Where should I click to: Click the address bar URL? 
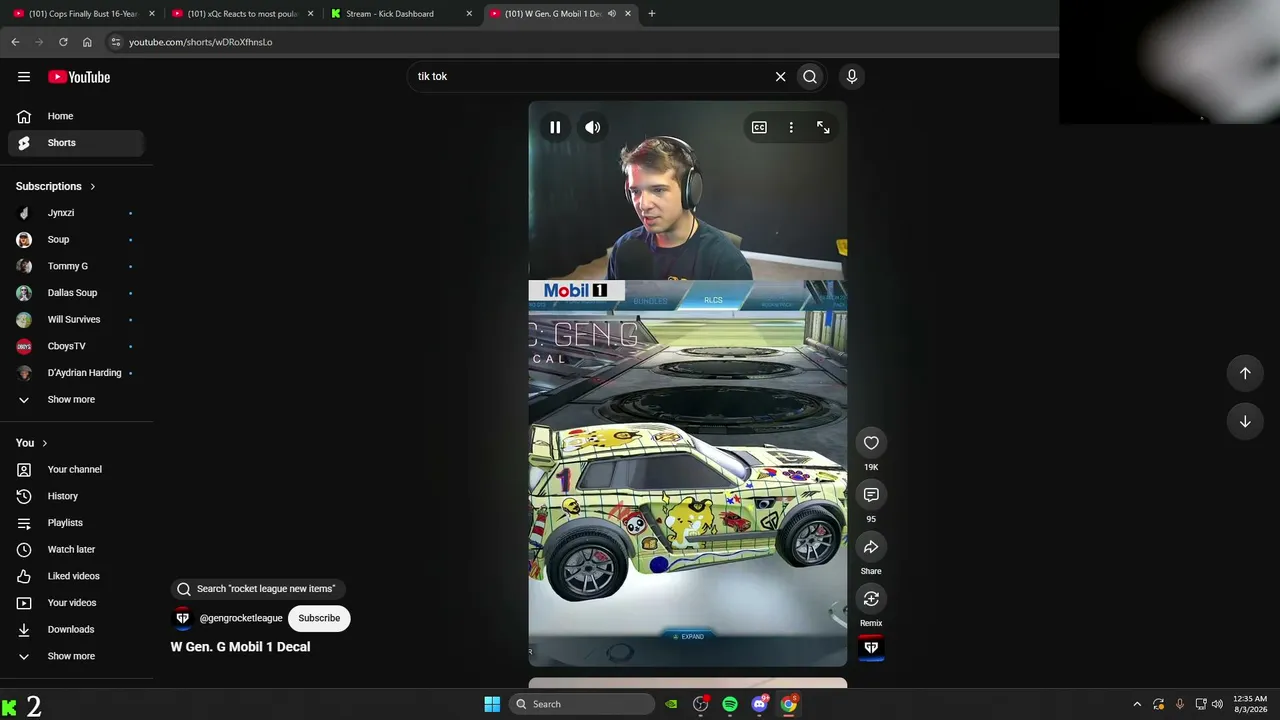(201, 42)
